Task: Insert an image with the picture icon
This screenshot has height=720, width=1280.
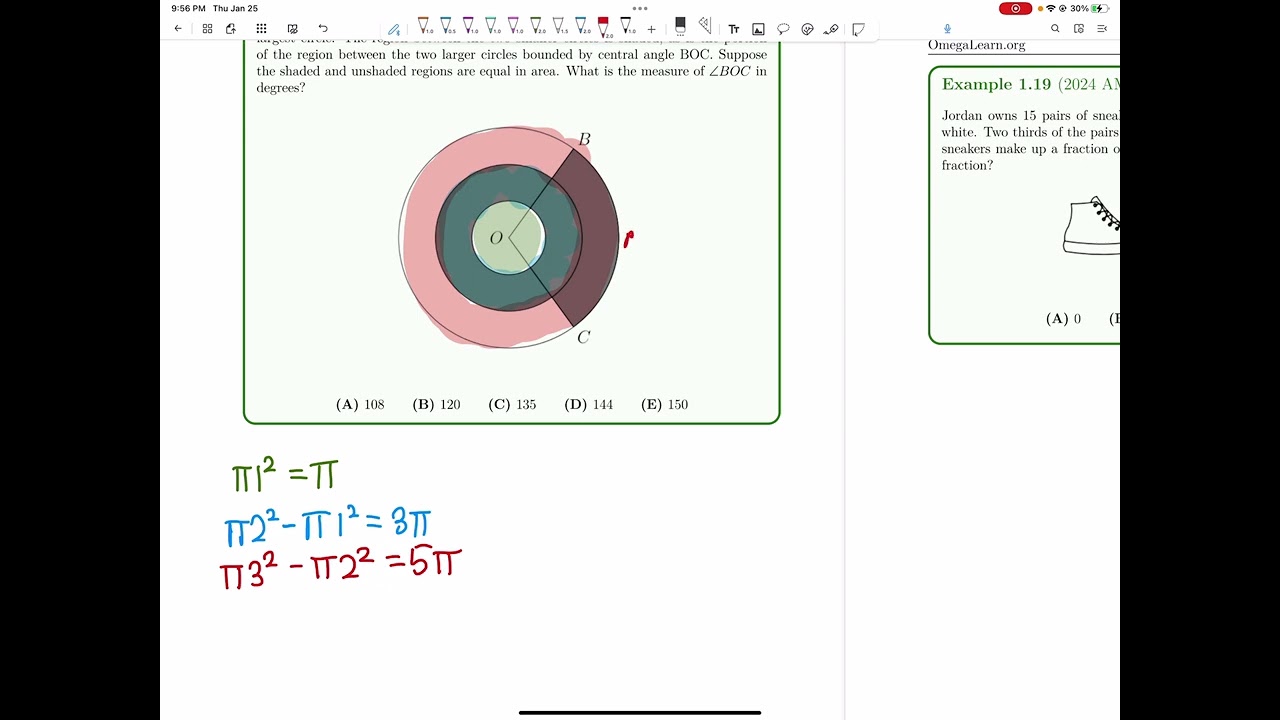Action: (758, 29)
